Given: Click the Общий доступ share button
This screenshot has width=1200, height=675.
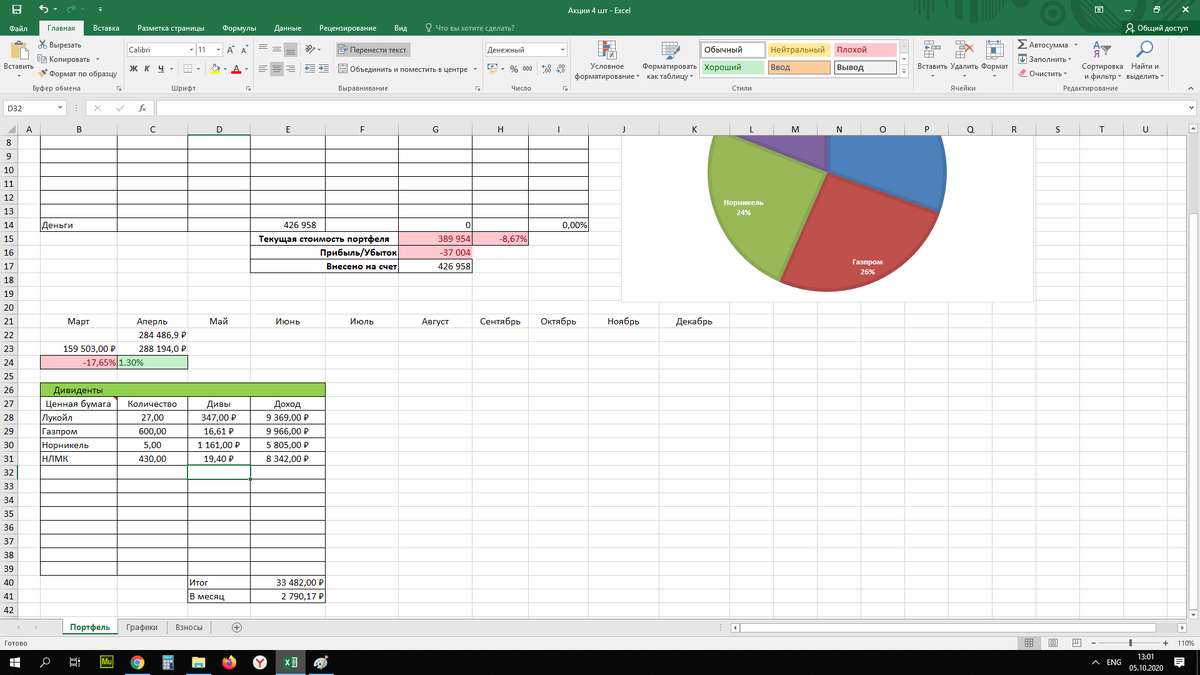Looking at the screenshot, I should 1155,28.
